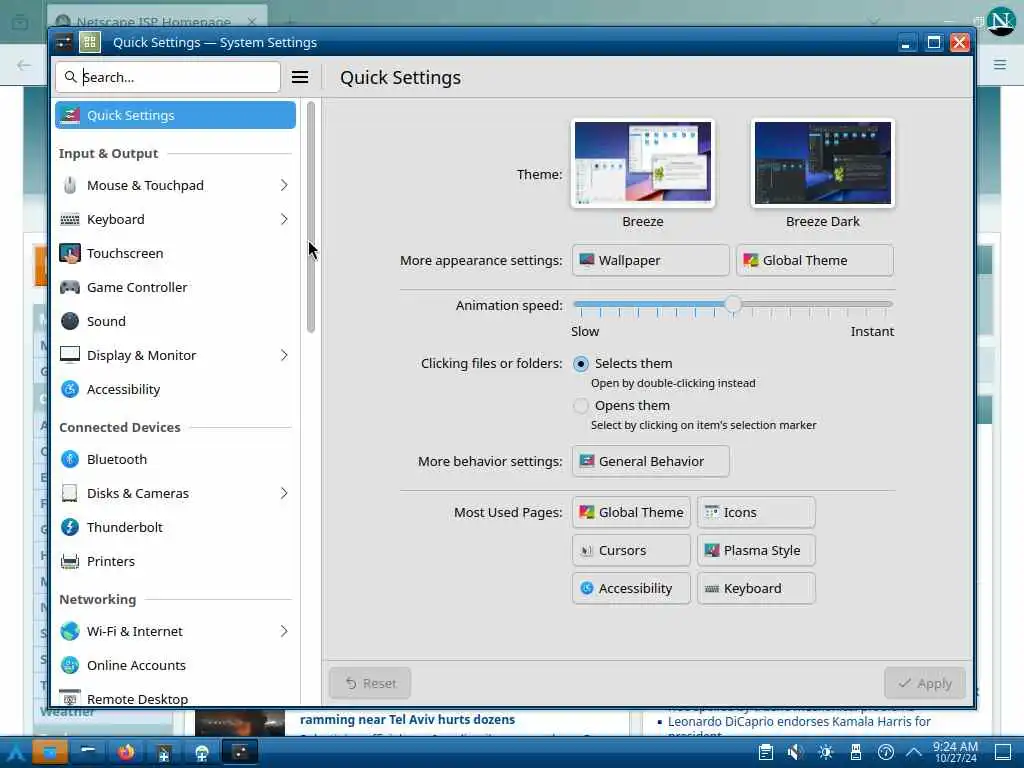Expand Wi-Fi & Internet submenu chevron
This screenshot has height=768, width=1024.
(284, 632)
